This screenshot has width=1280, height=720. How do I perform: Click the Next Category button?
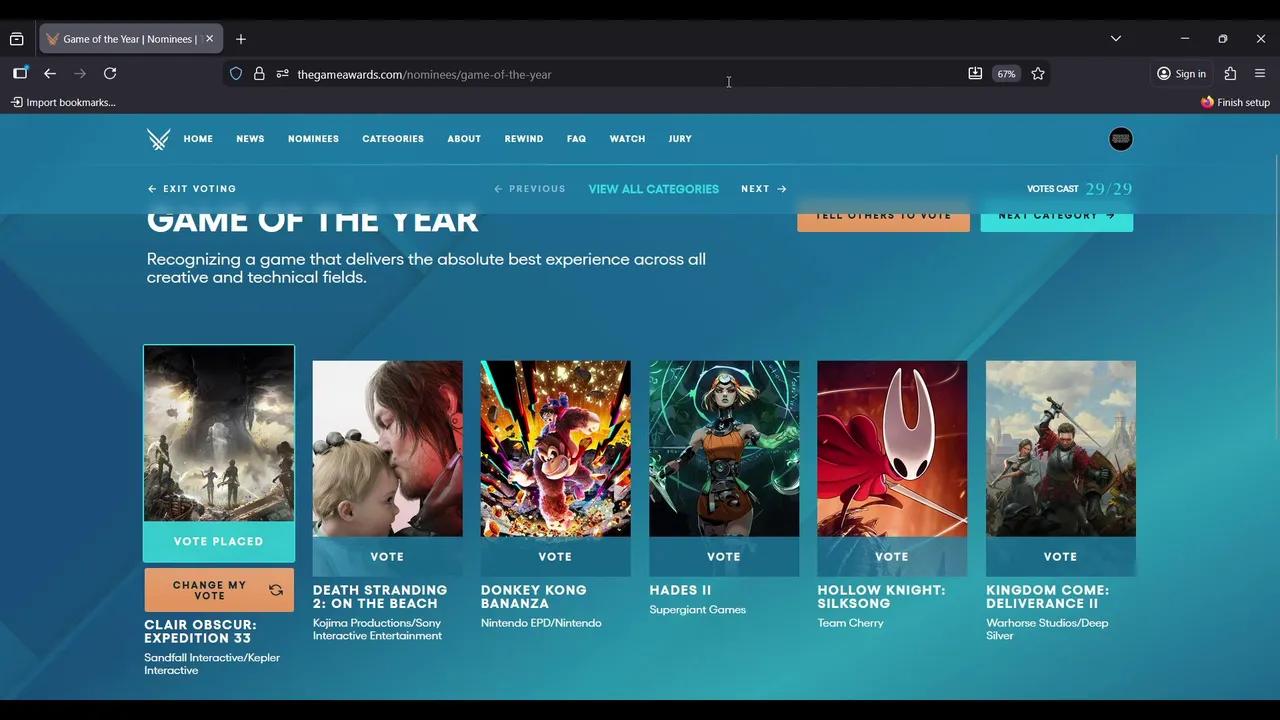[1057, 216]
